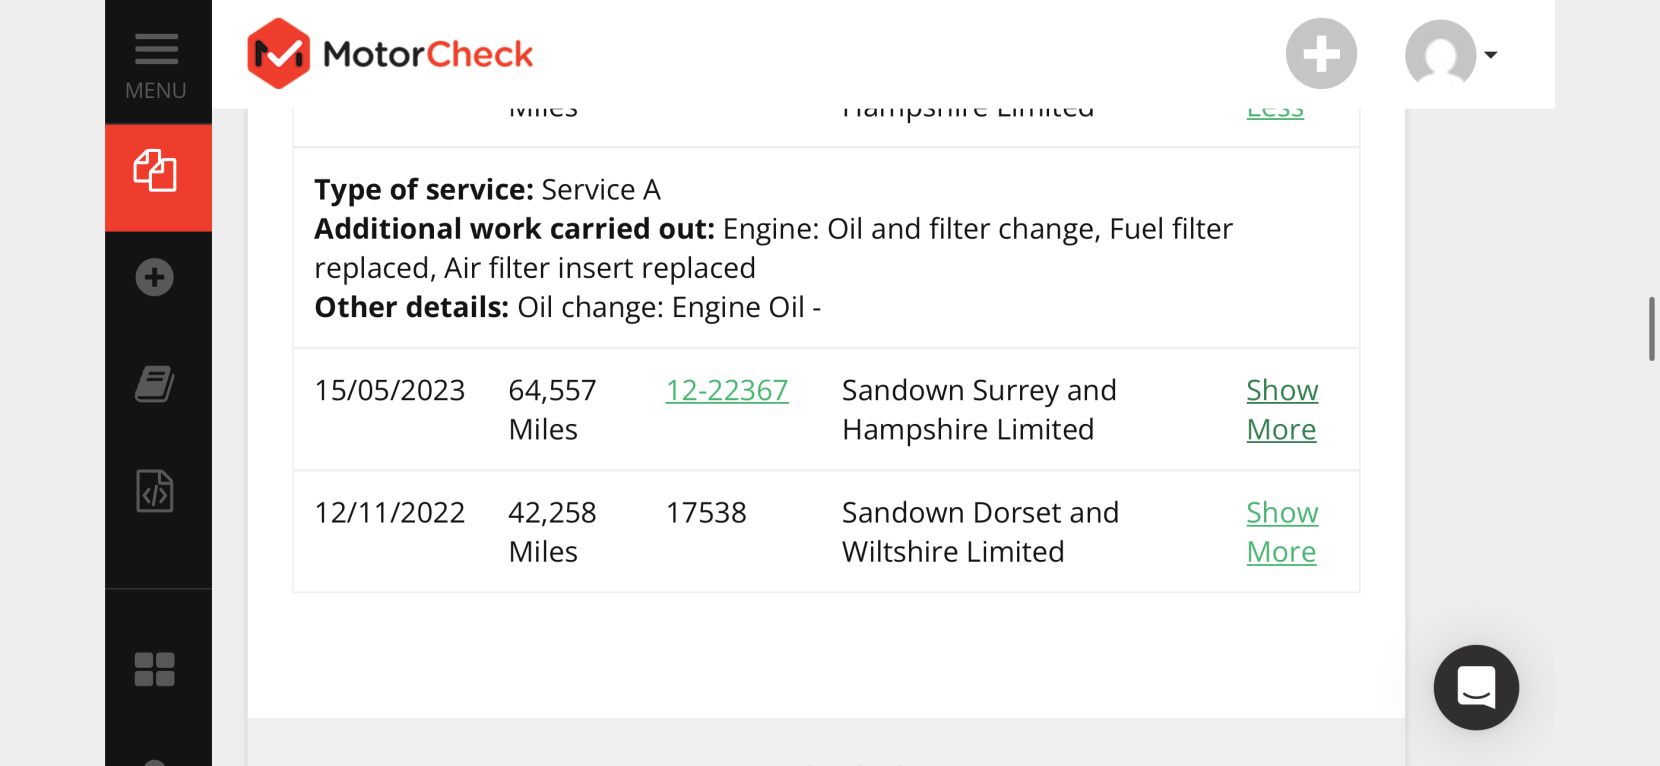Open the chat support bubble
Screen dimensions: 1660x766
tap(1476, 687)
